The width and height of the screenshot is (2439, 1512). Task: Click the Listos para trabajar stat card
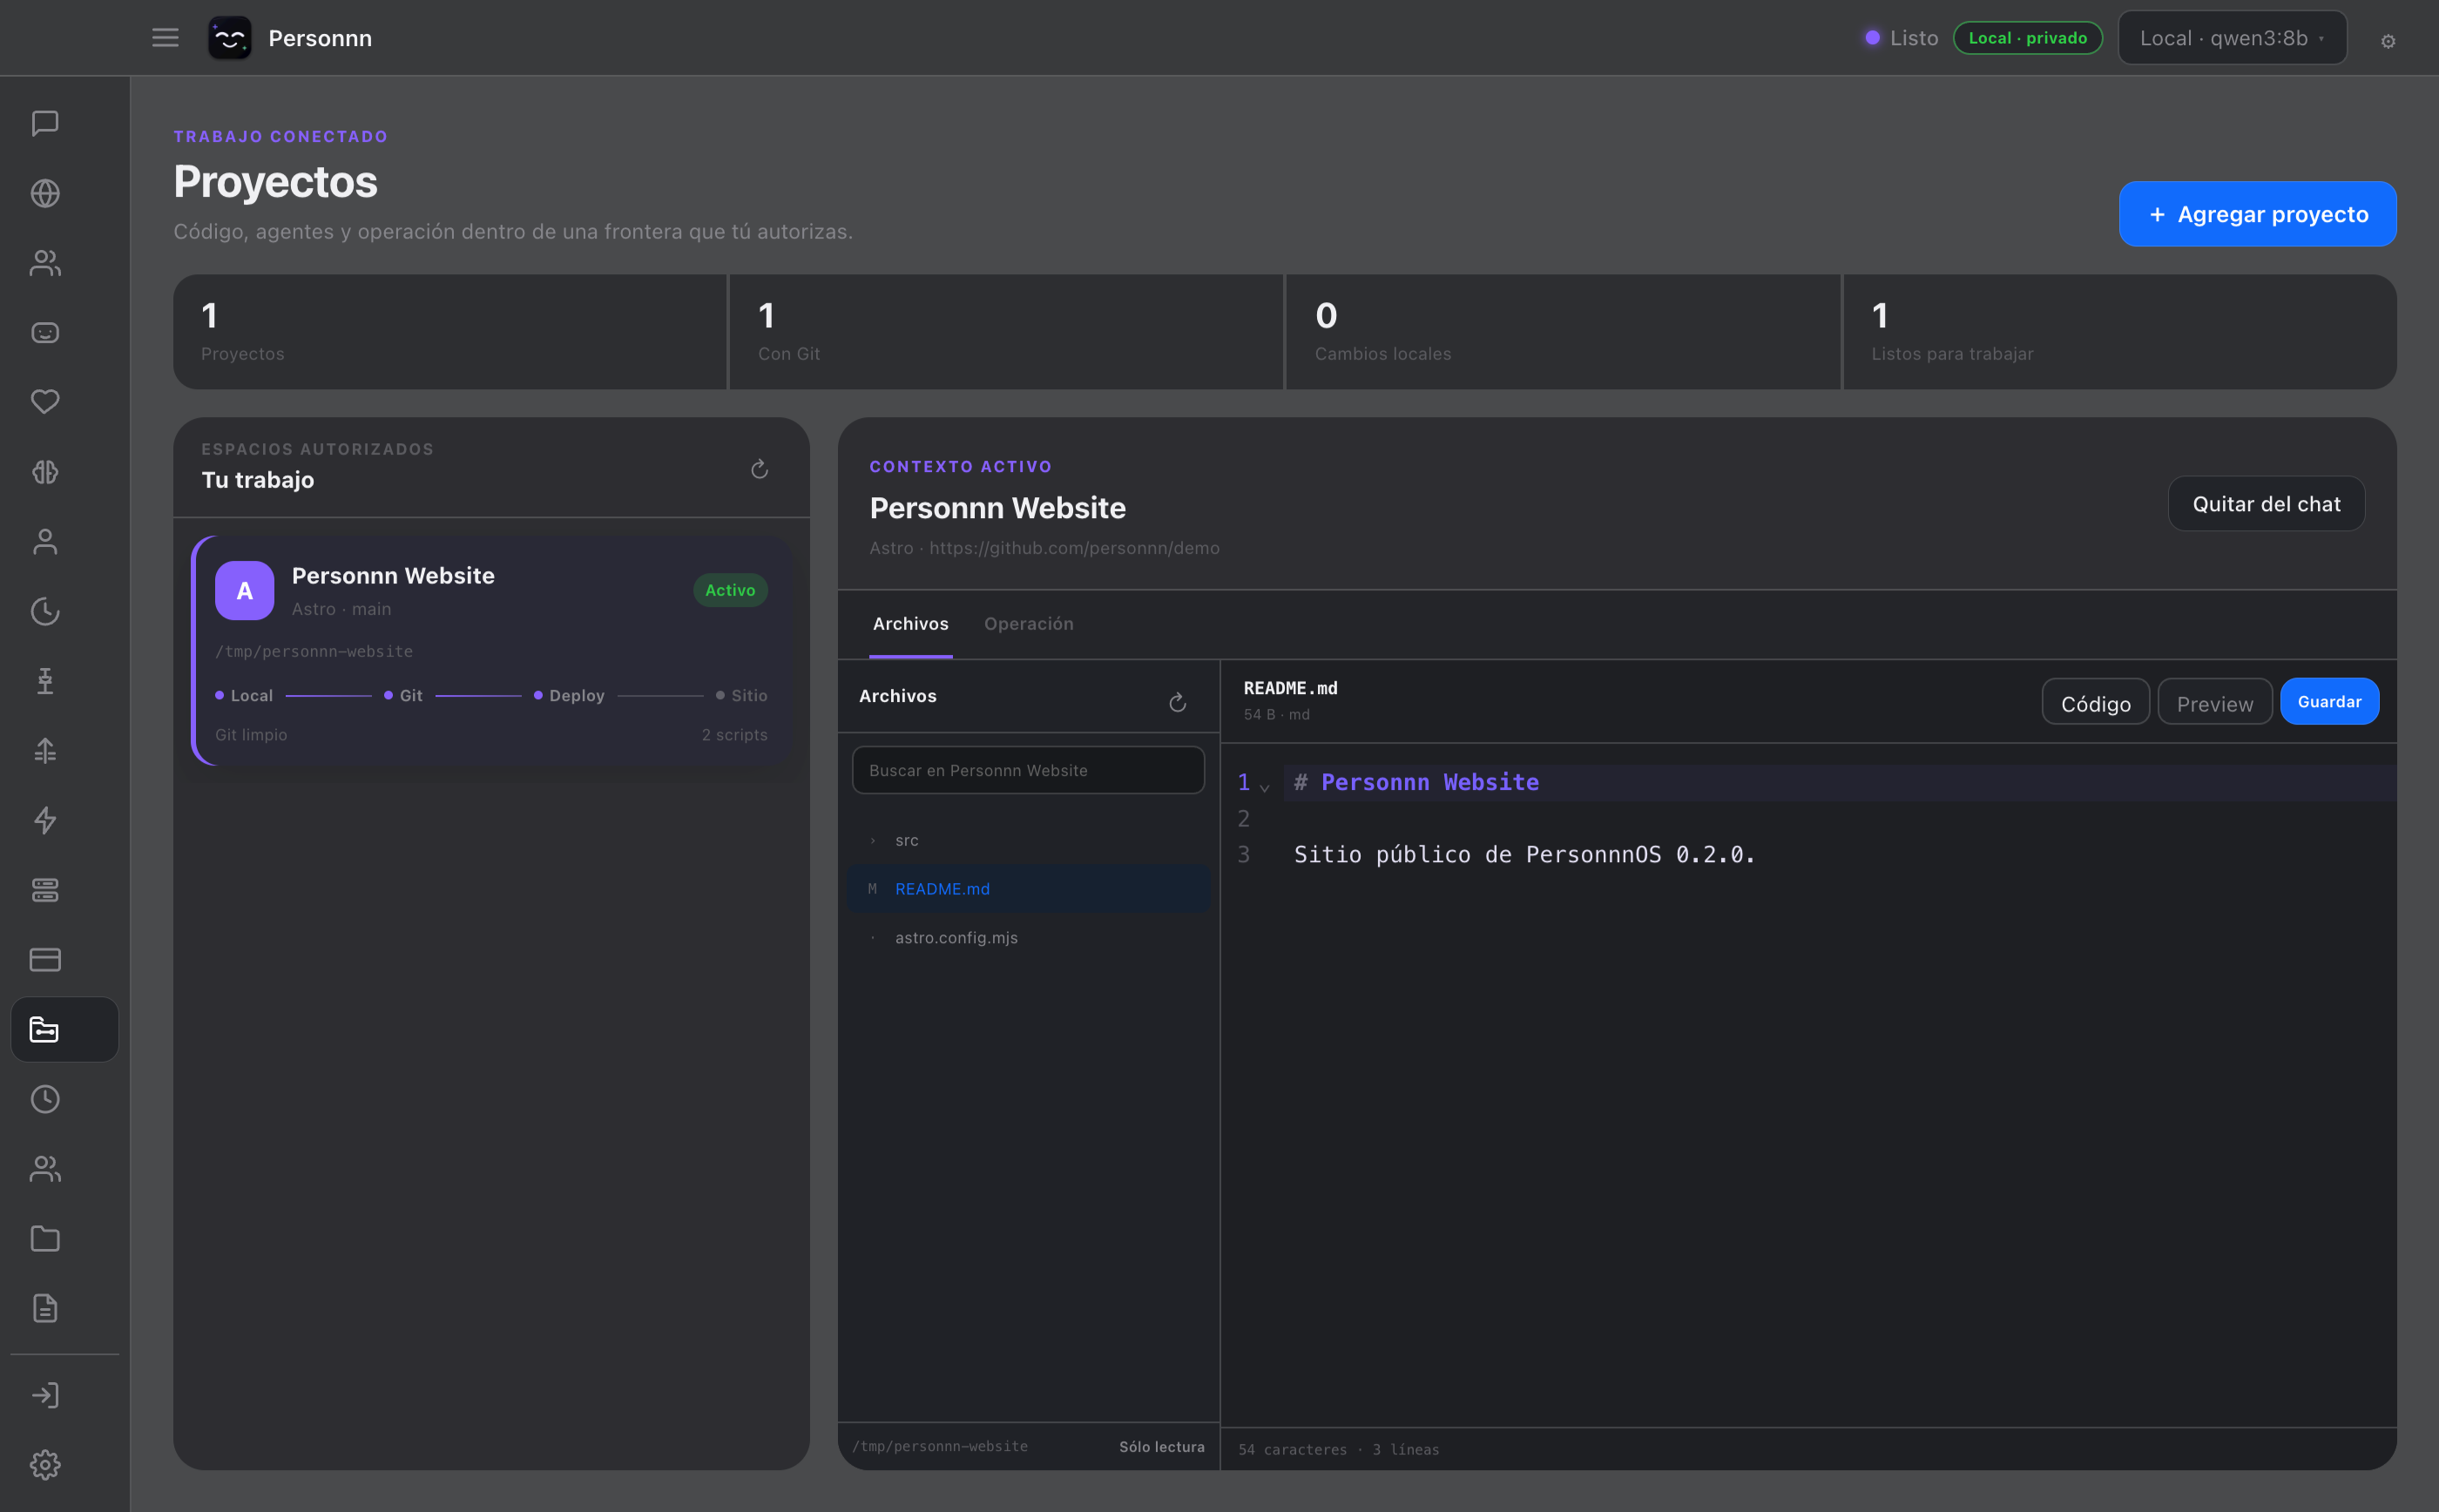2119,332
